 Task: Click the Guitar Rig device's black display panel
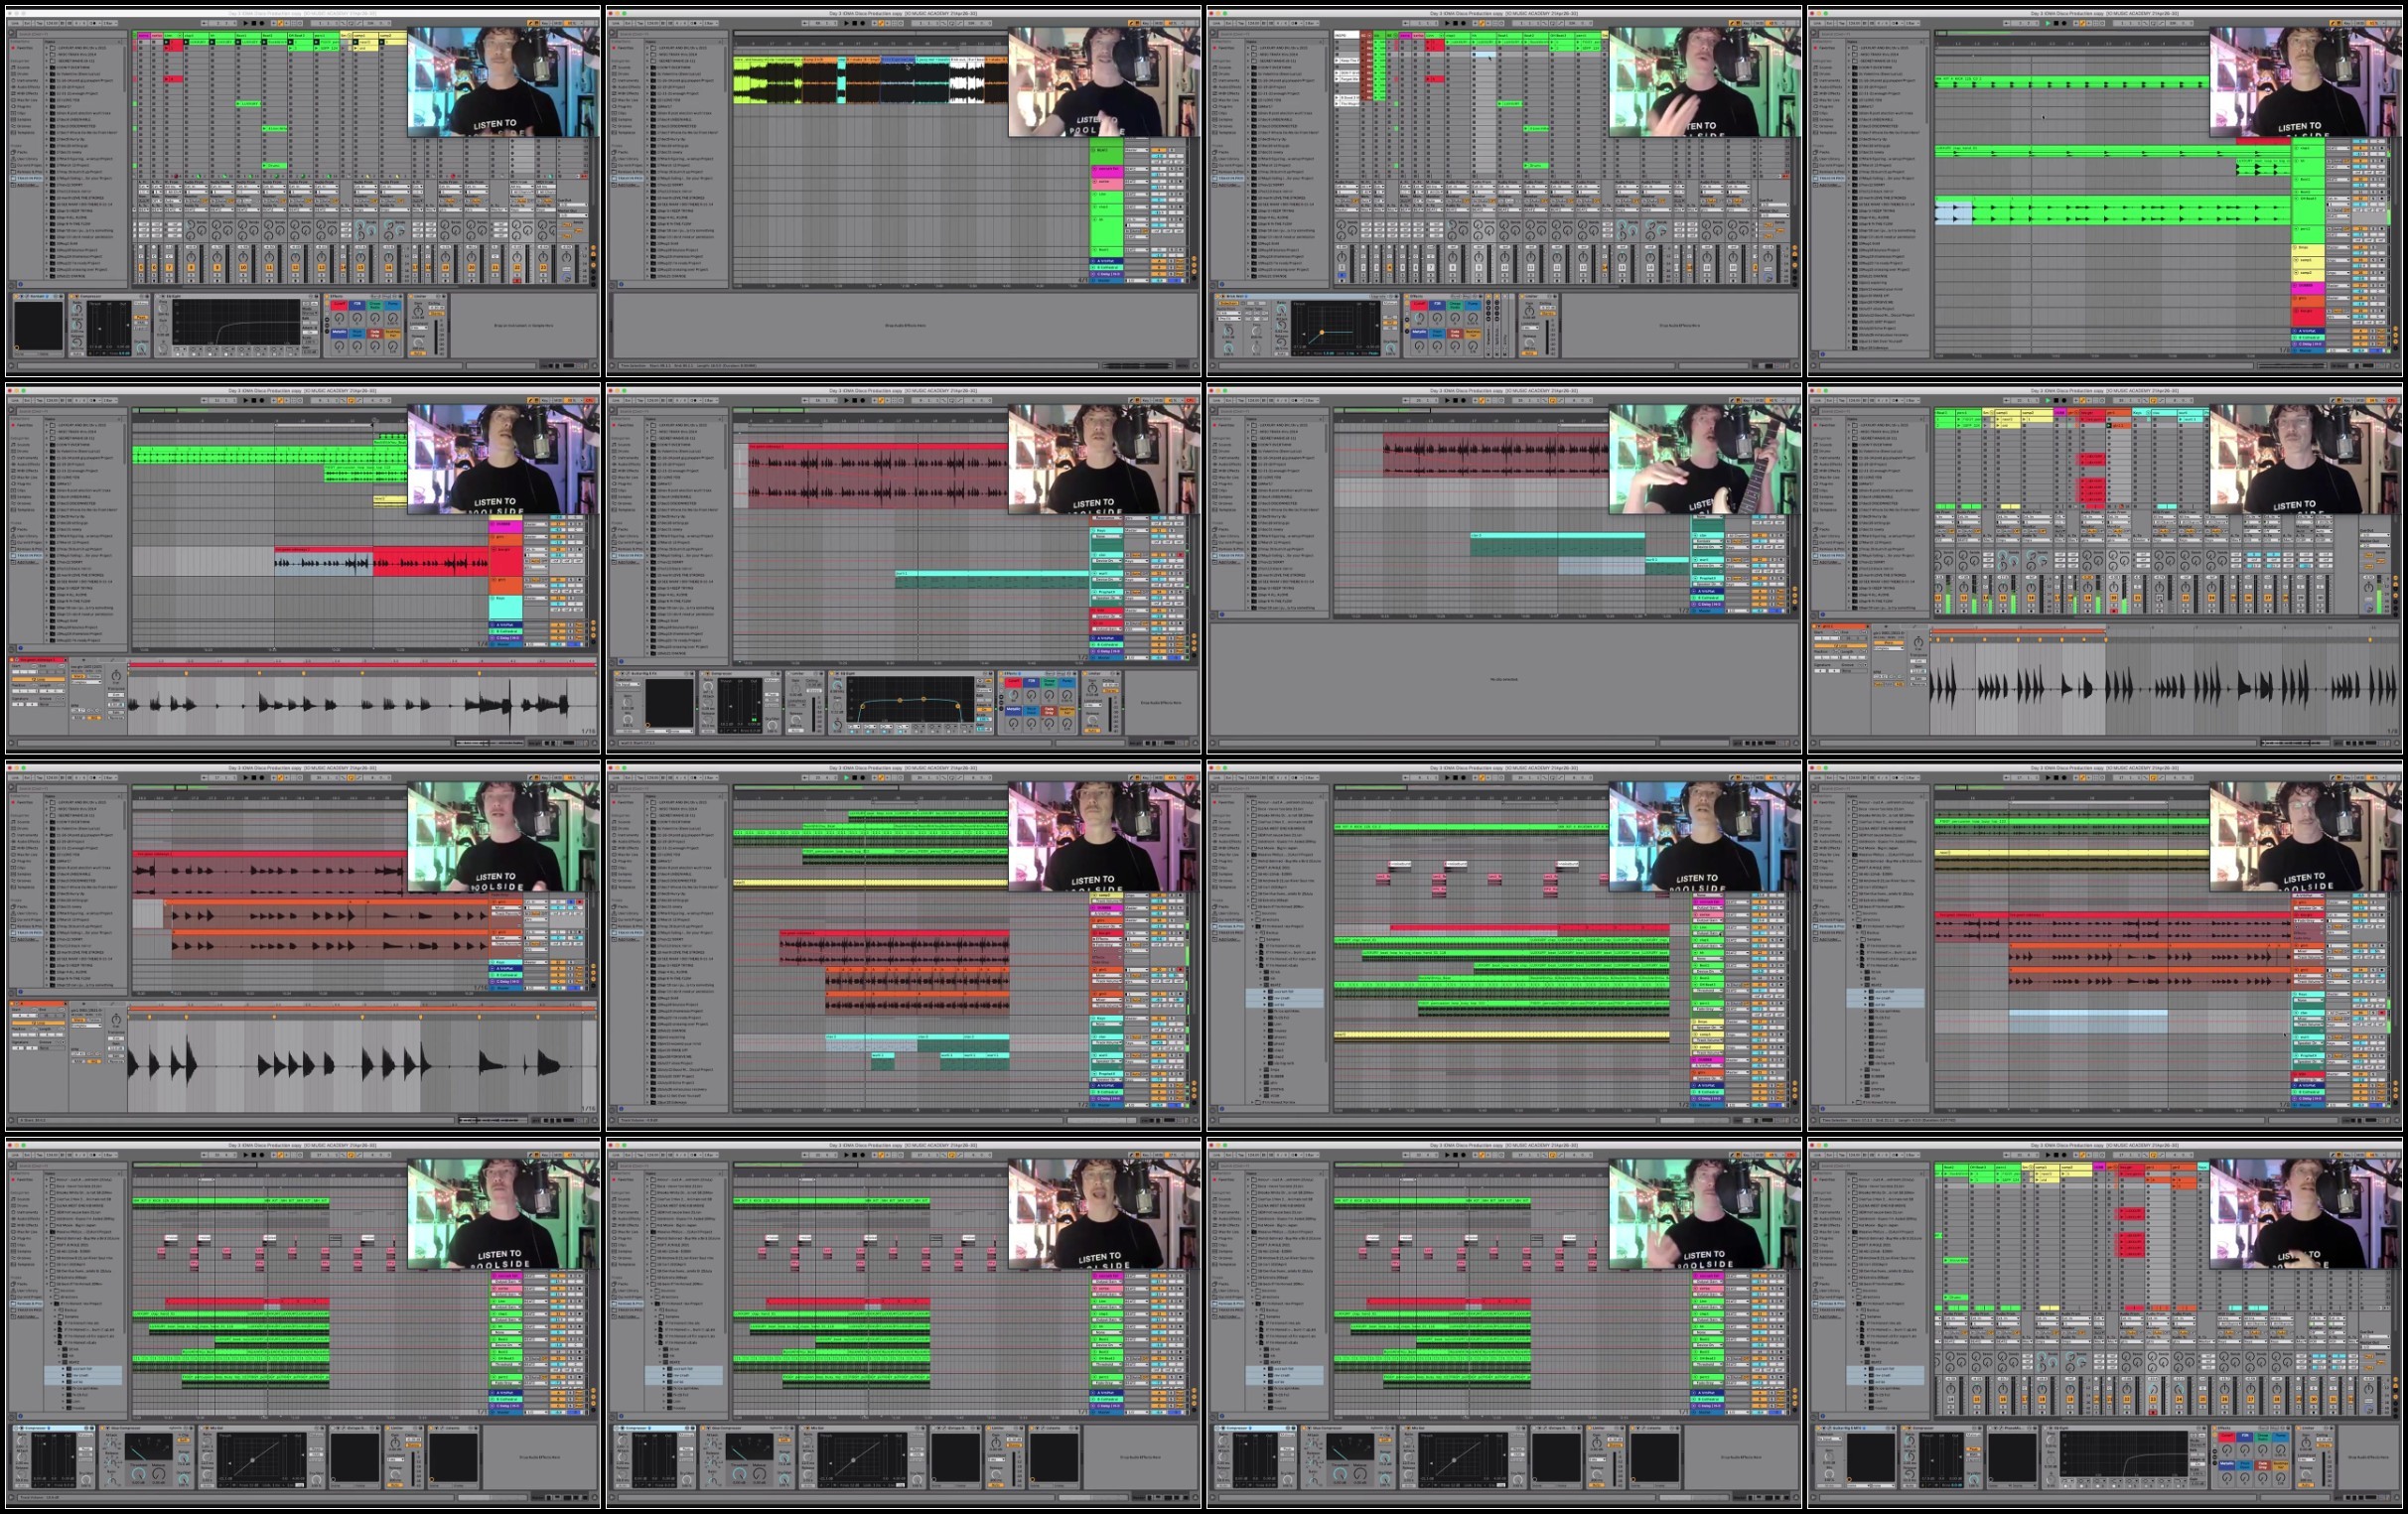tap(1872, 1458)
